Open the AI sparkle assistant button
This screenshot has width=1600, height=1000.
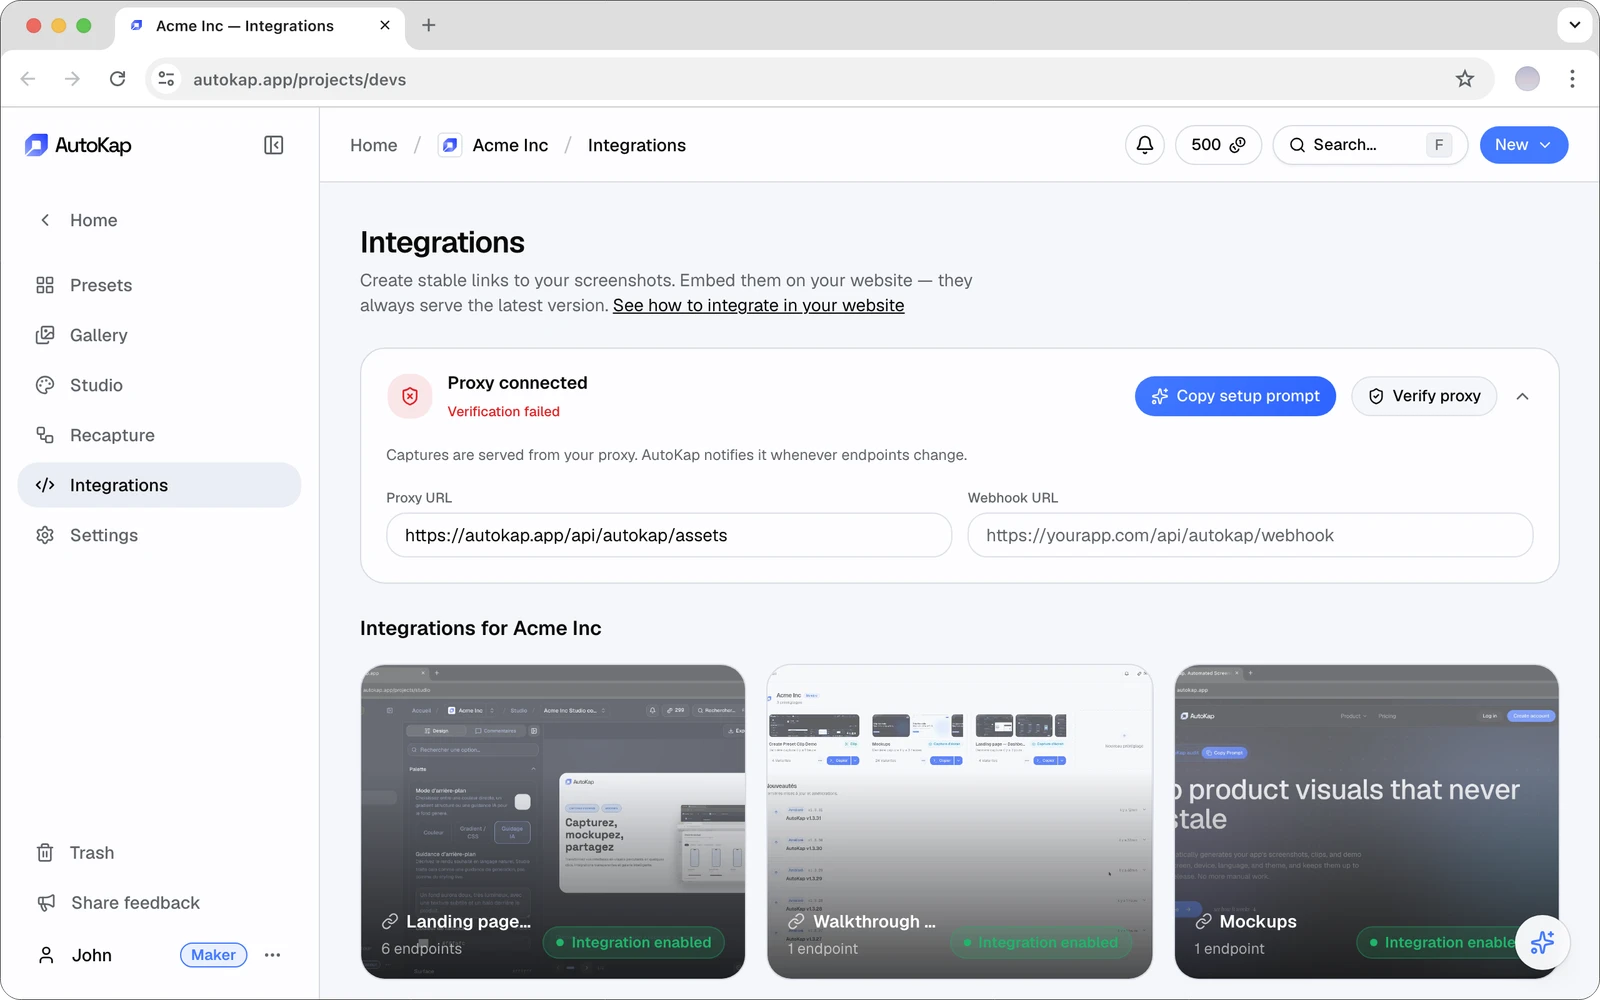pyautogui.click(x=1542, y=942)
